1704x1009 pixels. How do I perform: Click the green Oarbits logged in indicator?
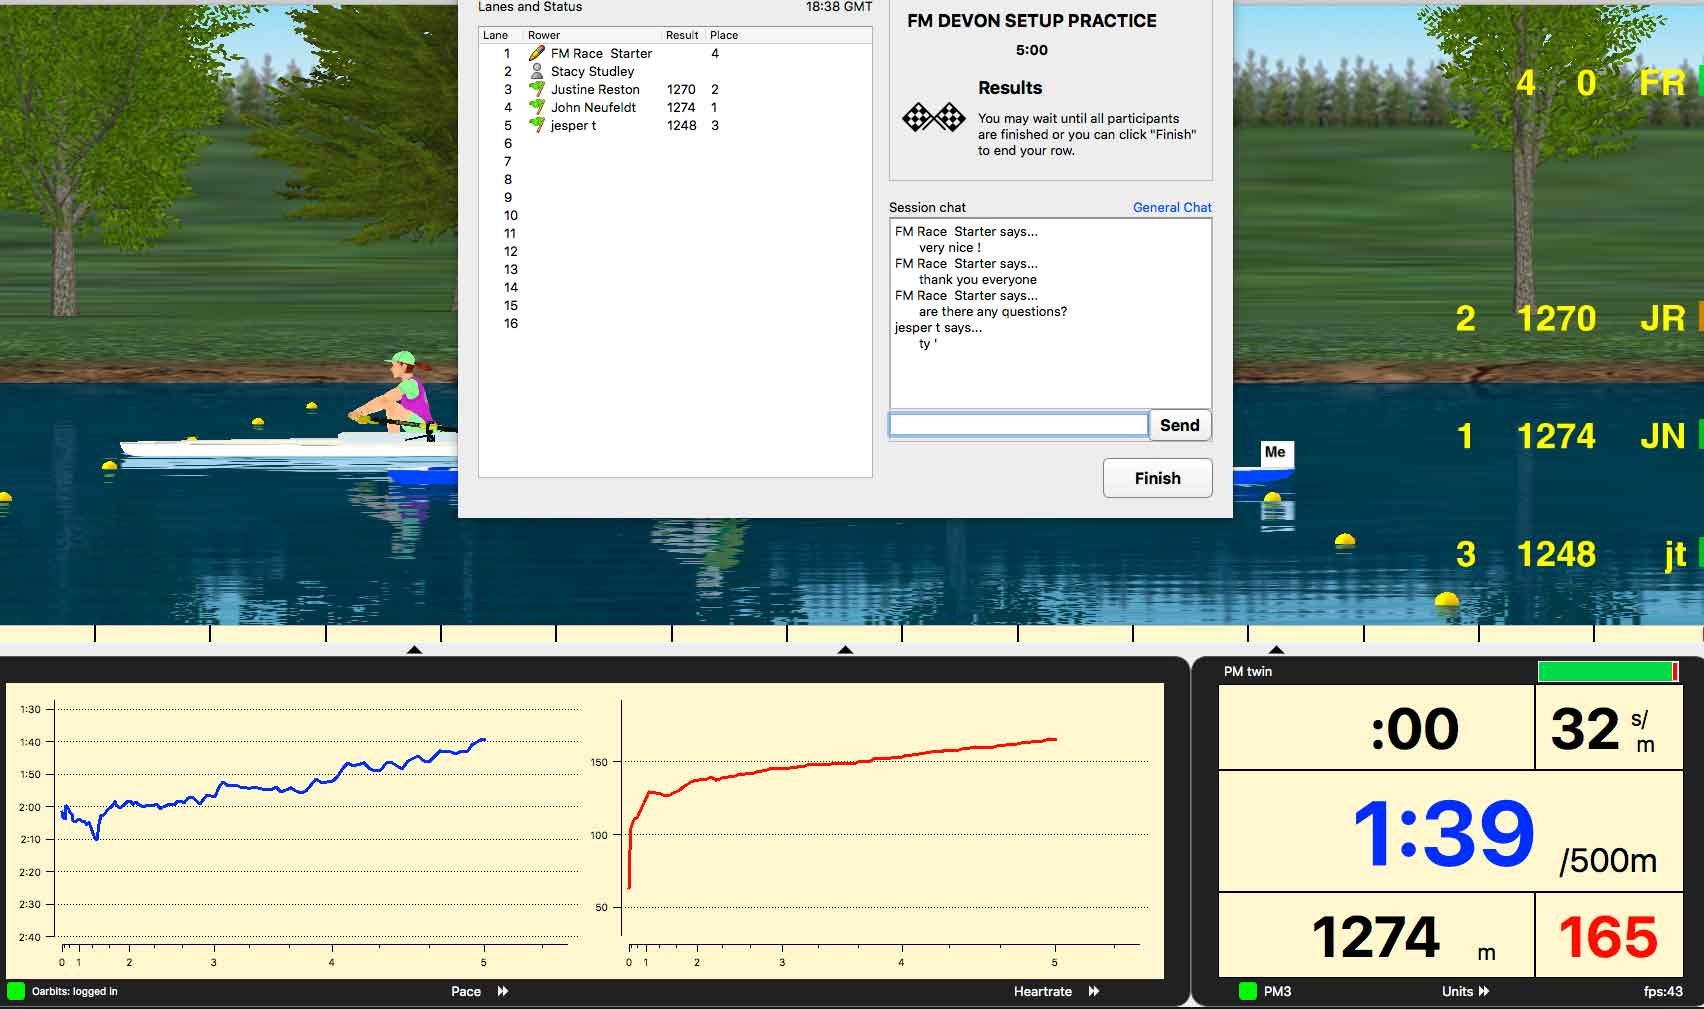pos(16,991)
